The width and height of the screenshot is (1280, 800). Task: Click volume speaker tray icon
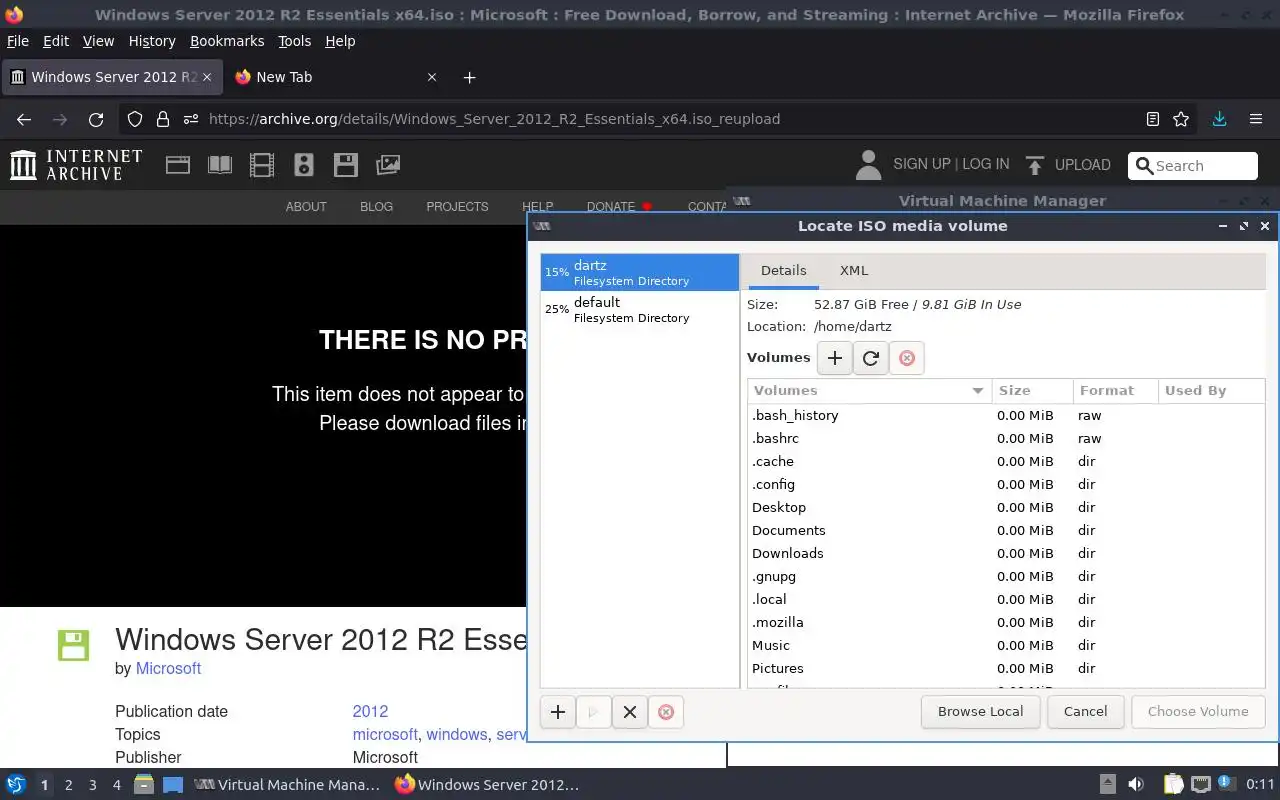click(x=1136, y=785)
